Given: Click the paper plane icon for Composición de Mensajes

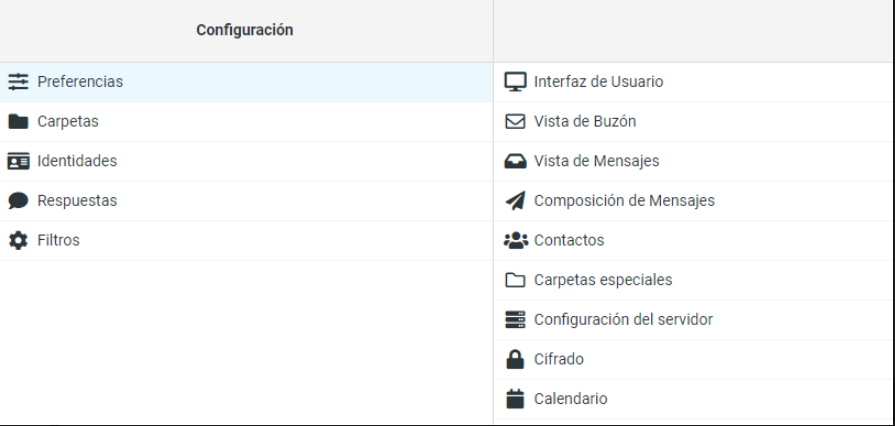Looking at the screenshot, I should (515, 200).
